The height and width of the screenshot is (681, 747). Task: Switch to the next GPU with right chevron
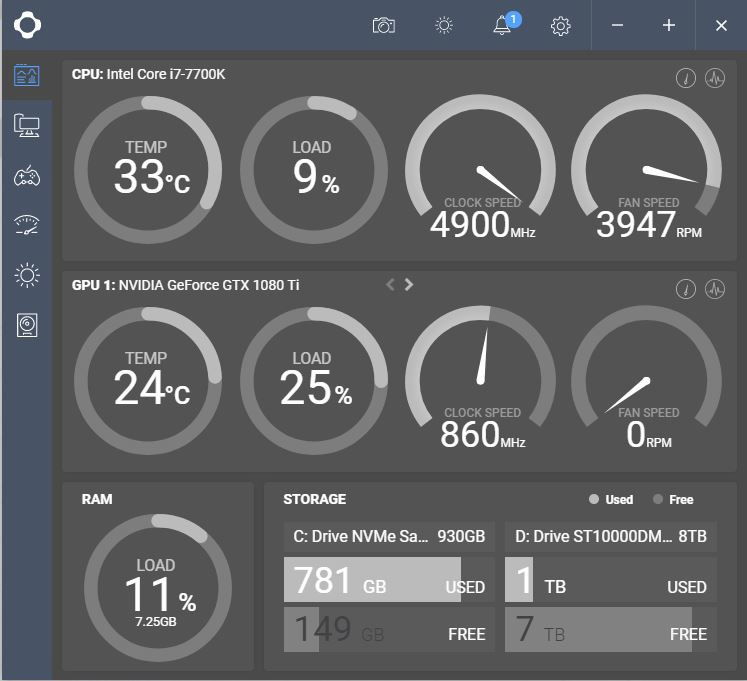pos(409,285)
